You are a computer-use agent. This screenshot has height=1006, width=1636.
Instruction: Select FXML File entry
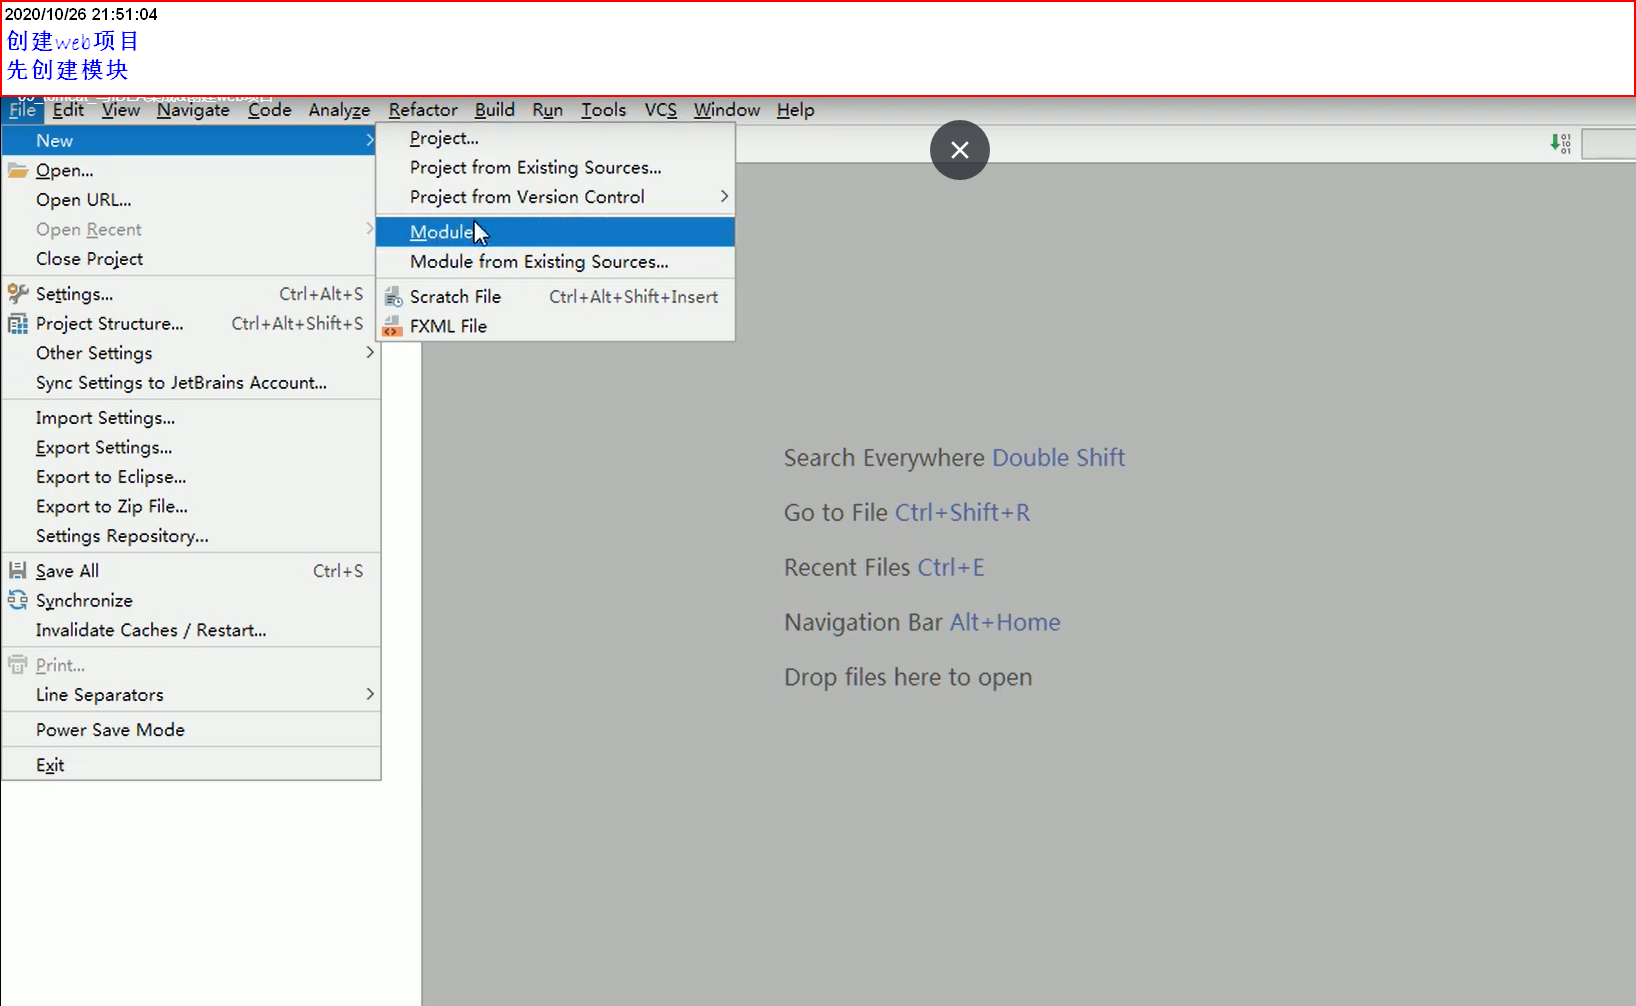[x=555, y=326]
